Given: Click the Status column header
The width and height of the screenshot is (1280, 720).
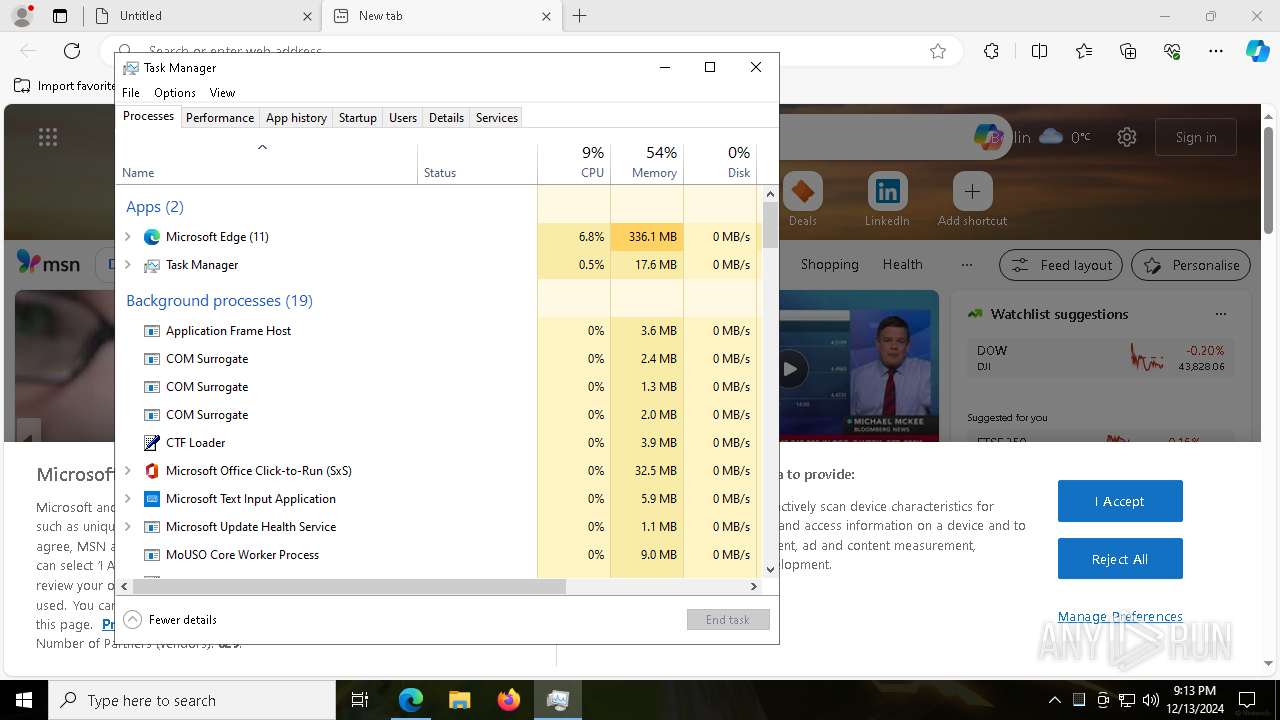Looking at the screenshot, I should click(477, 163).
